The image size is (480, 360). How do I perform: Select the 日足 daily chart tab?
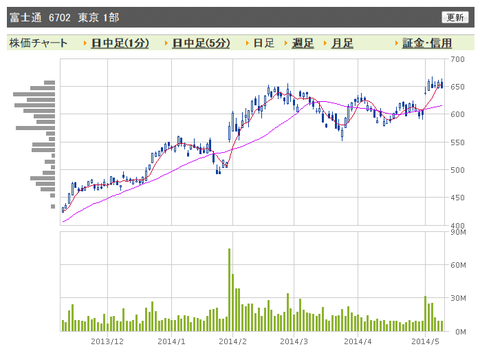pyautogui.click(x=264, y=43)
